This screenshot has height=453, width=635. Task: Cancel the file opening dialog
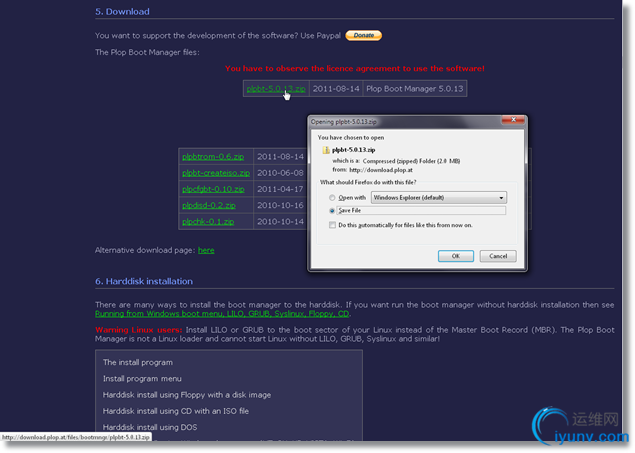tap(498, 256)
